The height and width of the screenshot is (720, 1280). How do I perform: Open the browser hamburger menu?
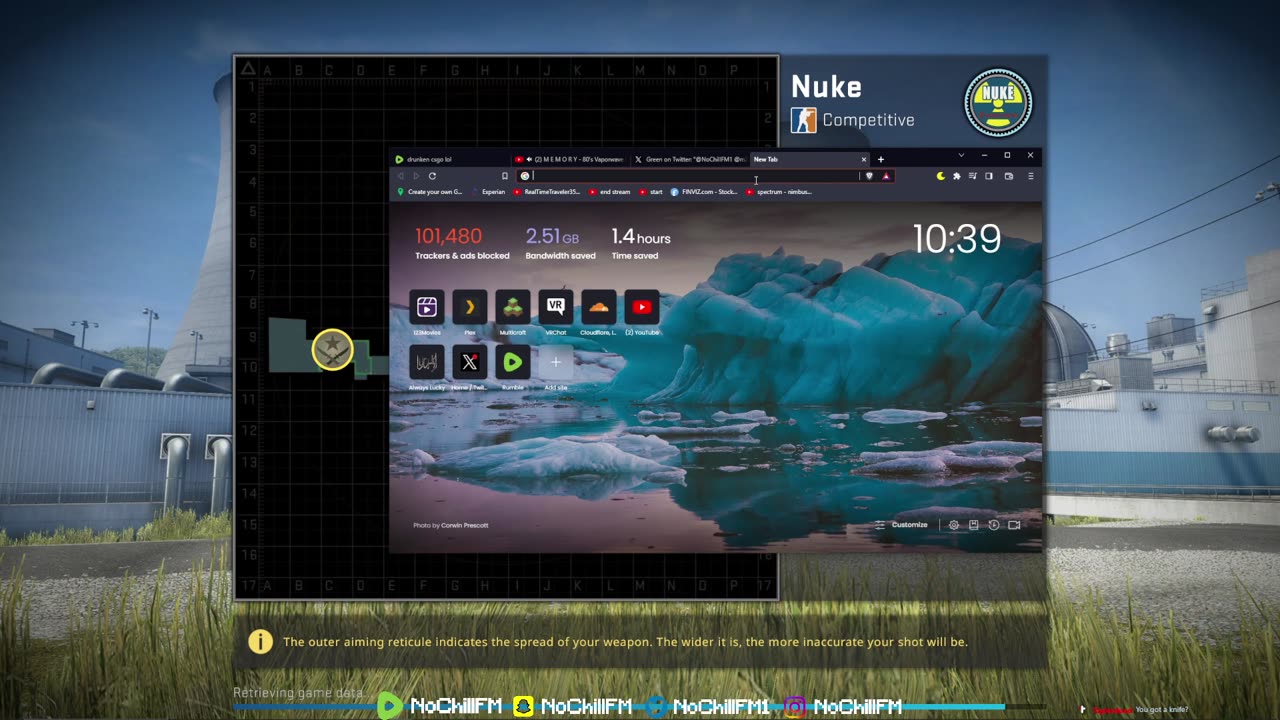[1030, 176]
